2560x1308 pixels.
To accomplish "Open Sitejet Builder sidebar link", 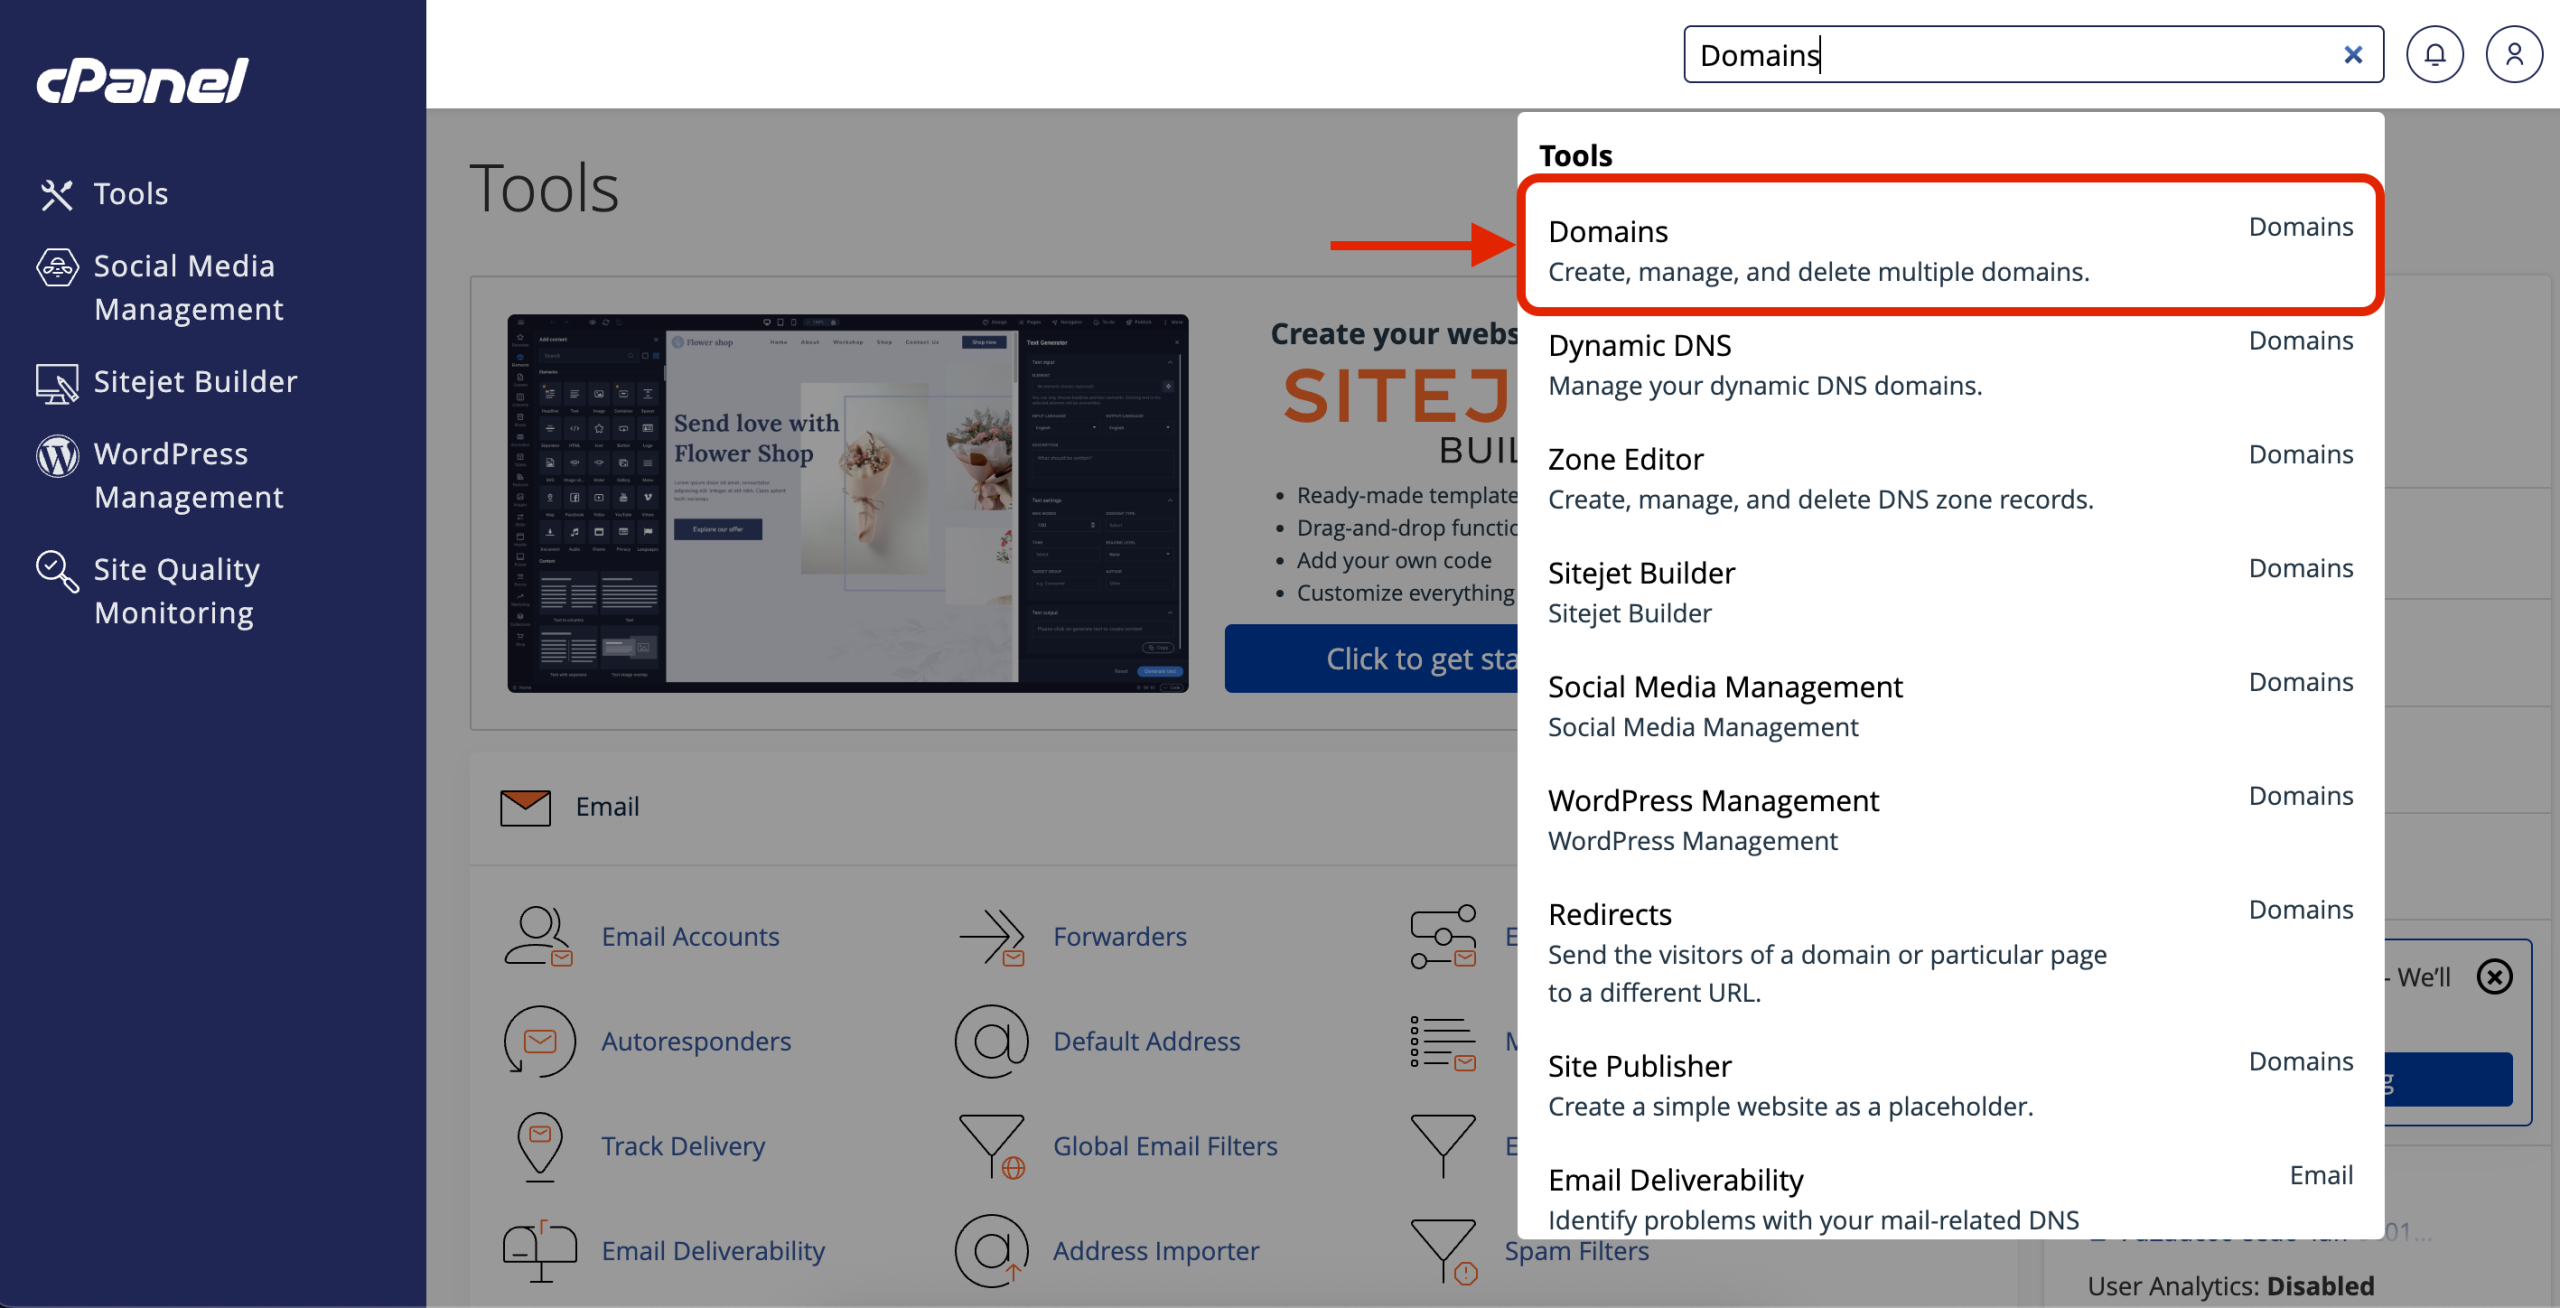I will click(196, 382).
